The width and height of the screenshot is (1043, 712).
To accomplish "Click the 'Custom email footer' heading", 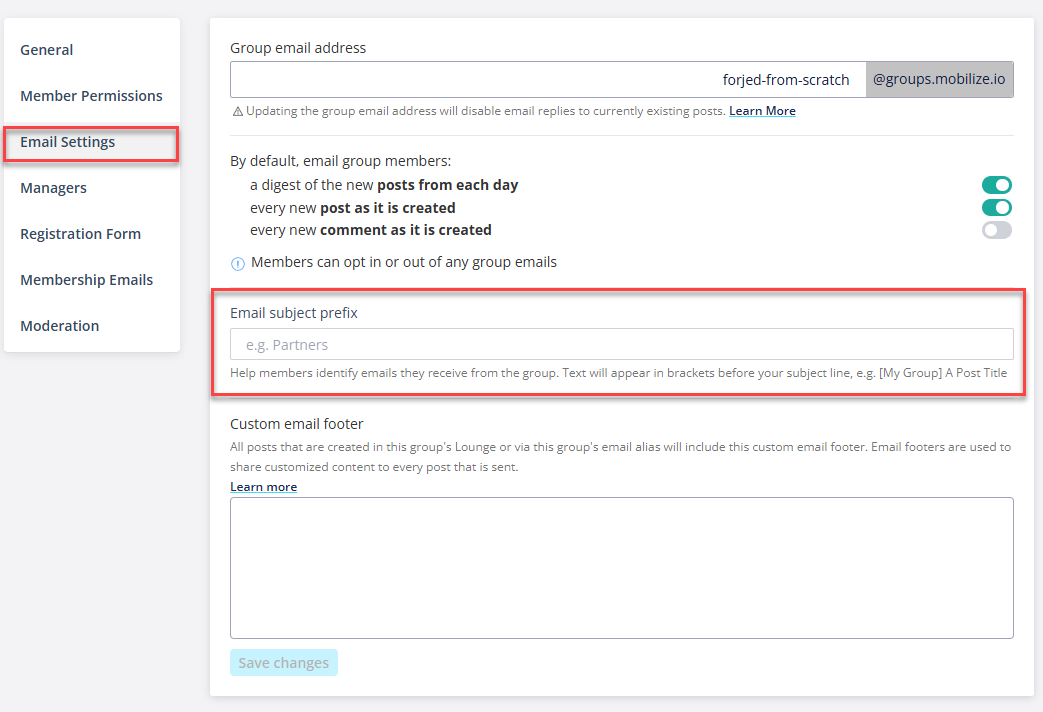I will point(297,424).
